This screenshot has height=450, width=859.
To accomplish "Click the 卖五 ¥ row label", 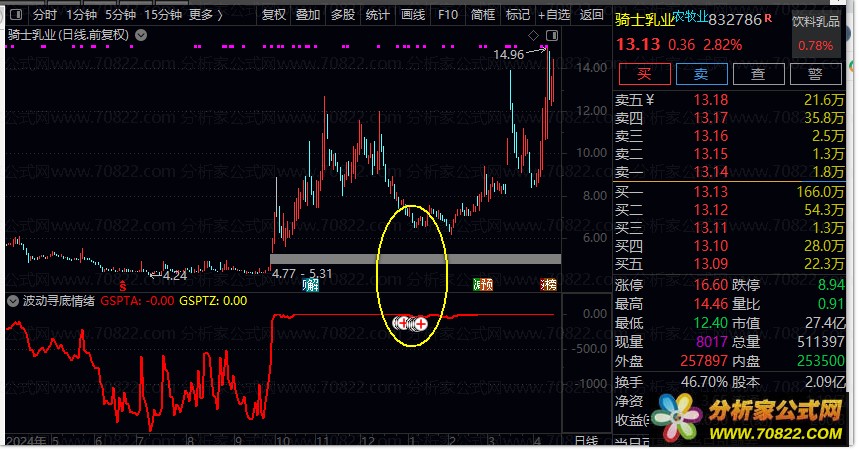I will [634, 100].
